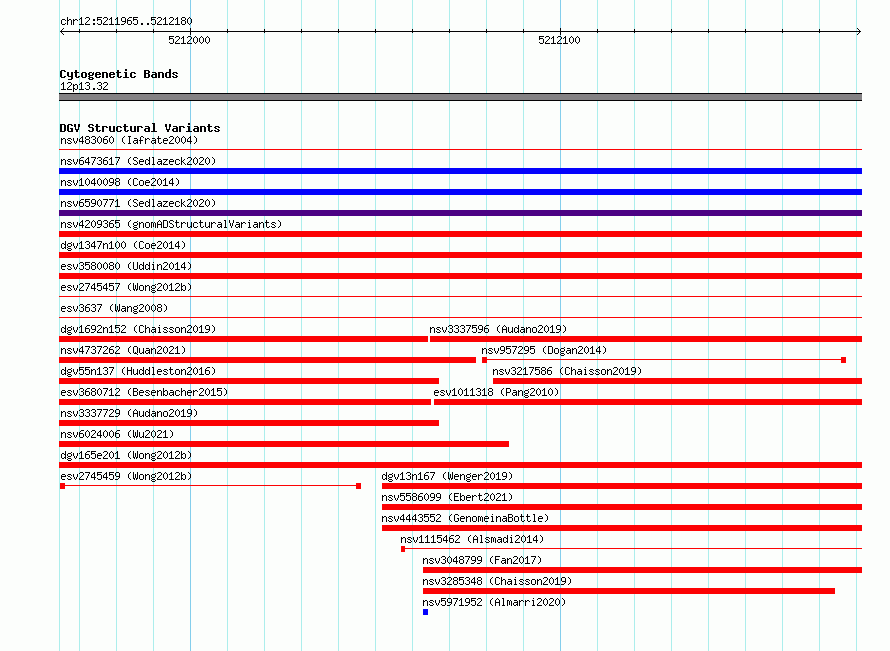Viewport: 890px width, 651px height.
Task: Open variant esv3580080 (Uddin2014)
Action: [x=126, y=266]
